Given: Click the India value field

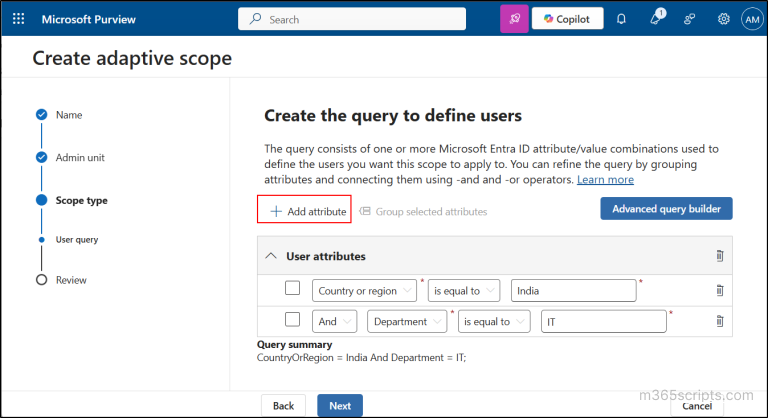Looking at the screenshot, I should pyautogui.click(x=574, y=291).
